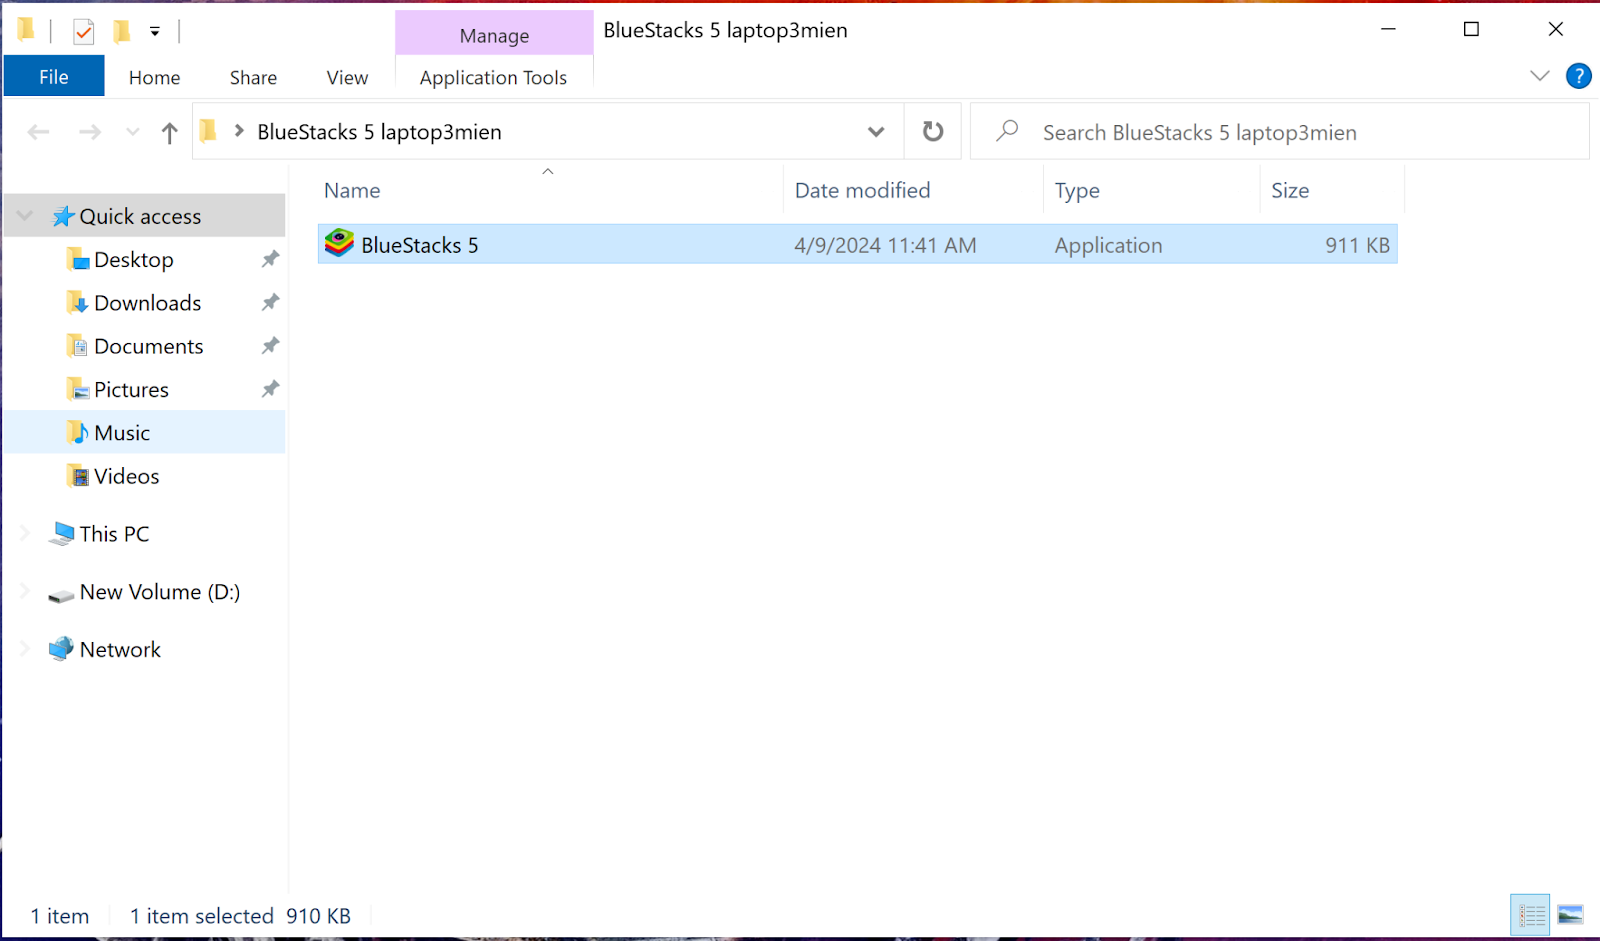Open the Help question mark button
This screenshot has width=1600, height=941.
(1578, 76)
